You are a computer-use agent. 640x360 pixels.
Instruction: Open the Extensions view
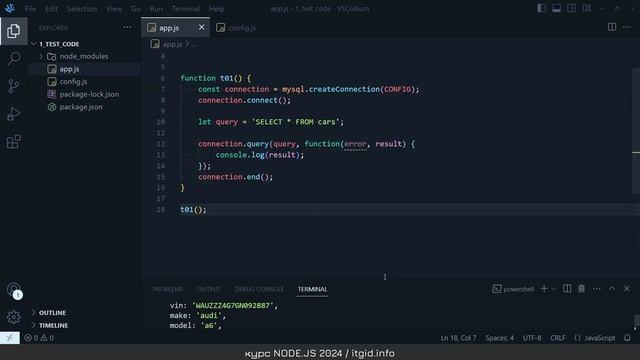pos(13,142)
